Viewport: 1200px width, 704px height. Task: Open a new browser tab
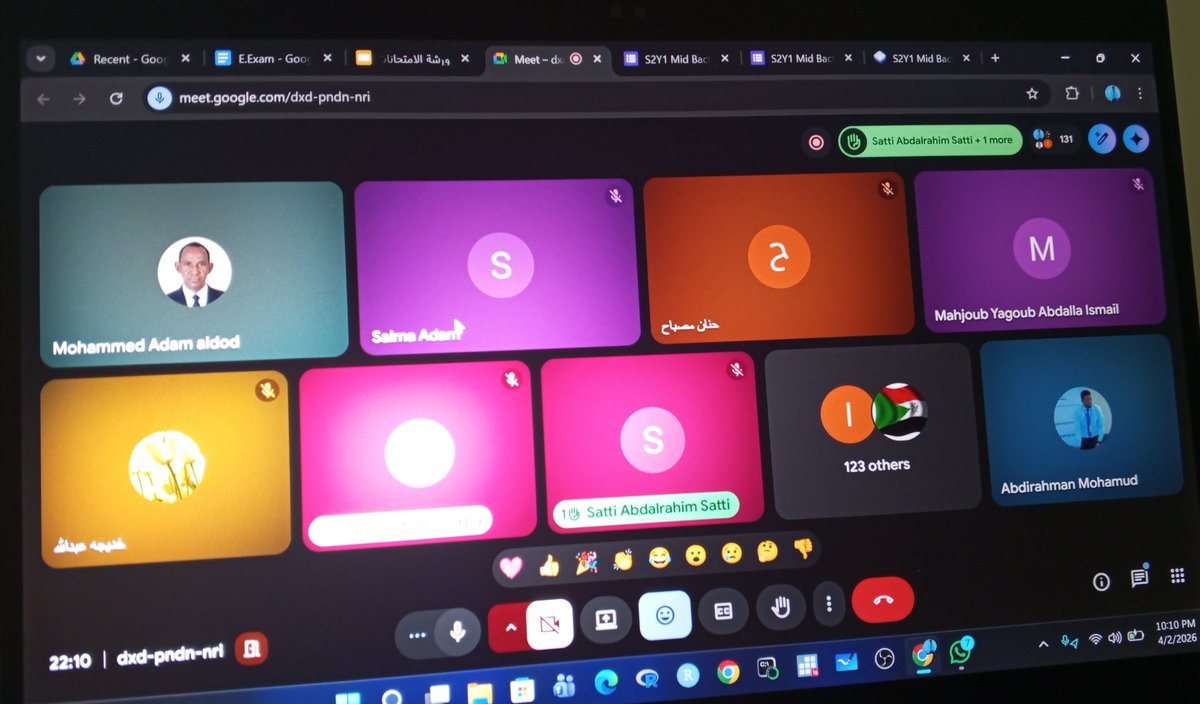995,58
